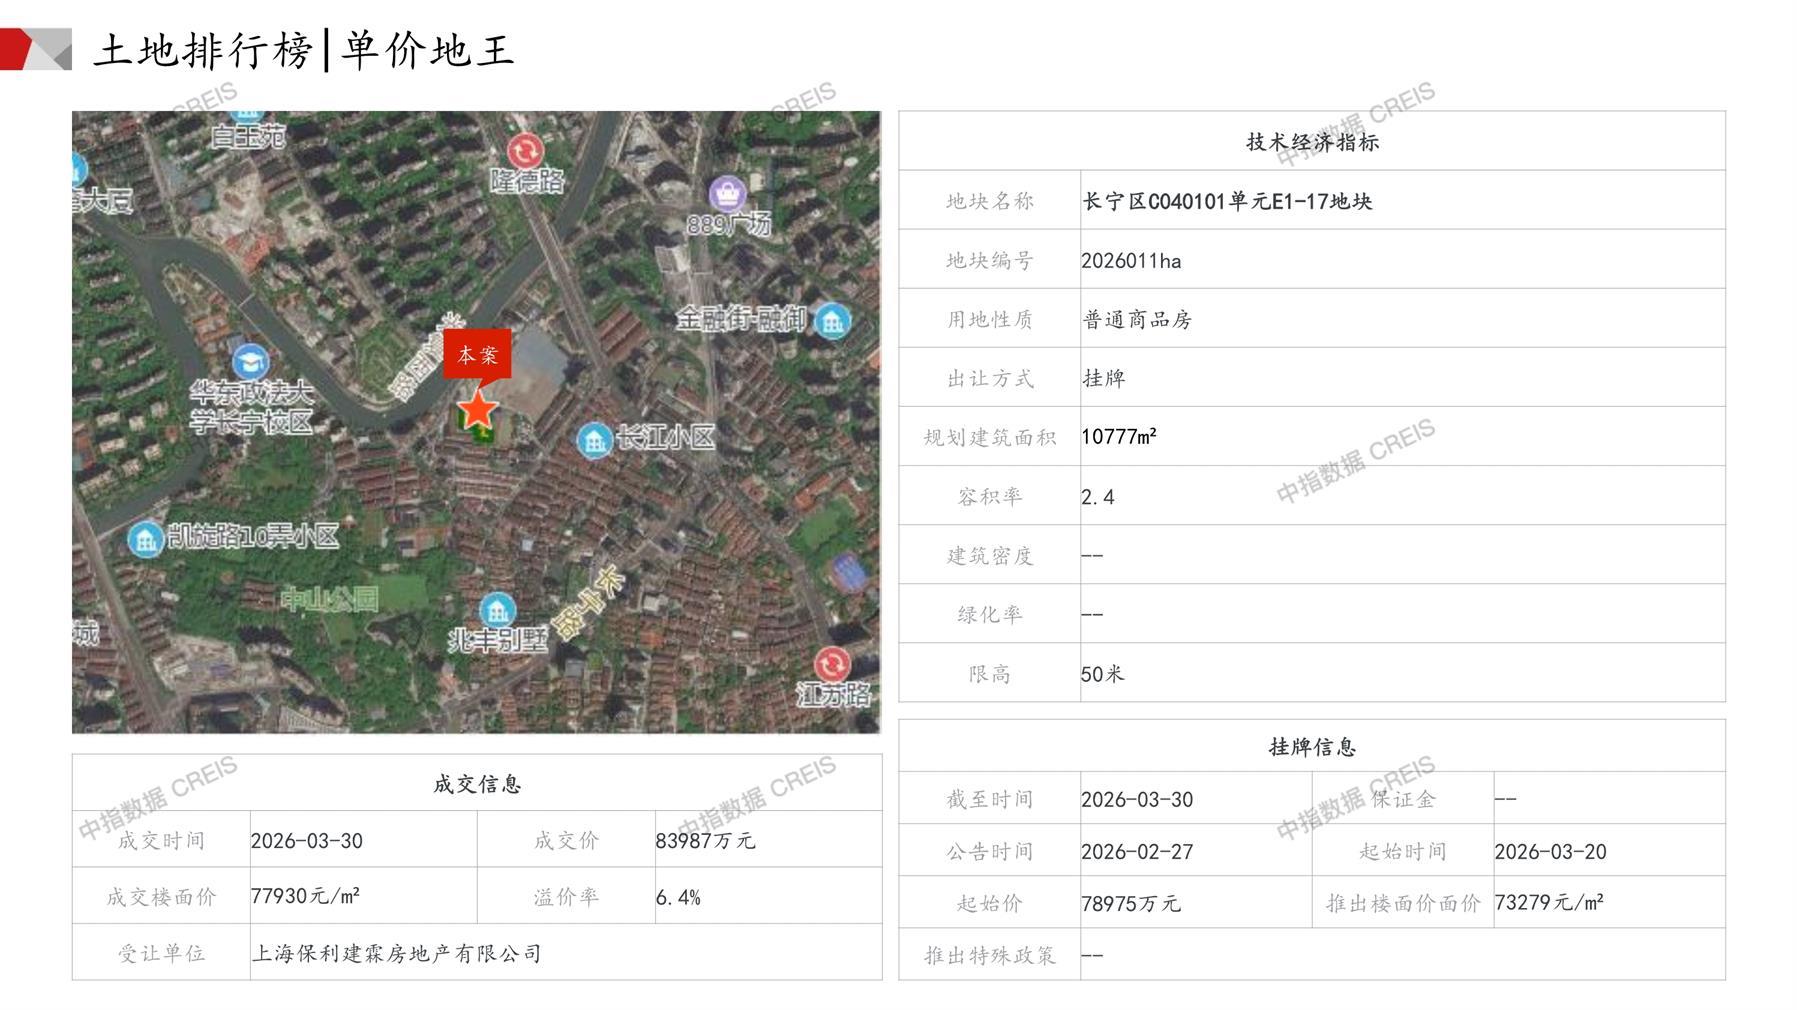
Task: Click the 成交信息 table header
Action: point(477,784)
